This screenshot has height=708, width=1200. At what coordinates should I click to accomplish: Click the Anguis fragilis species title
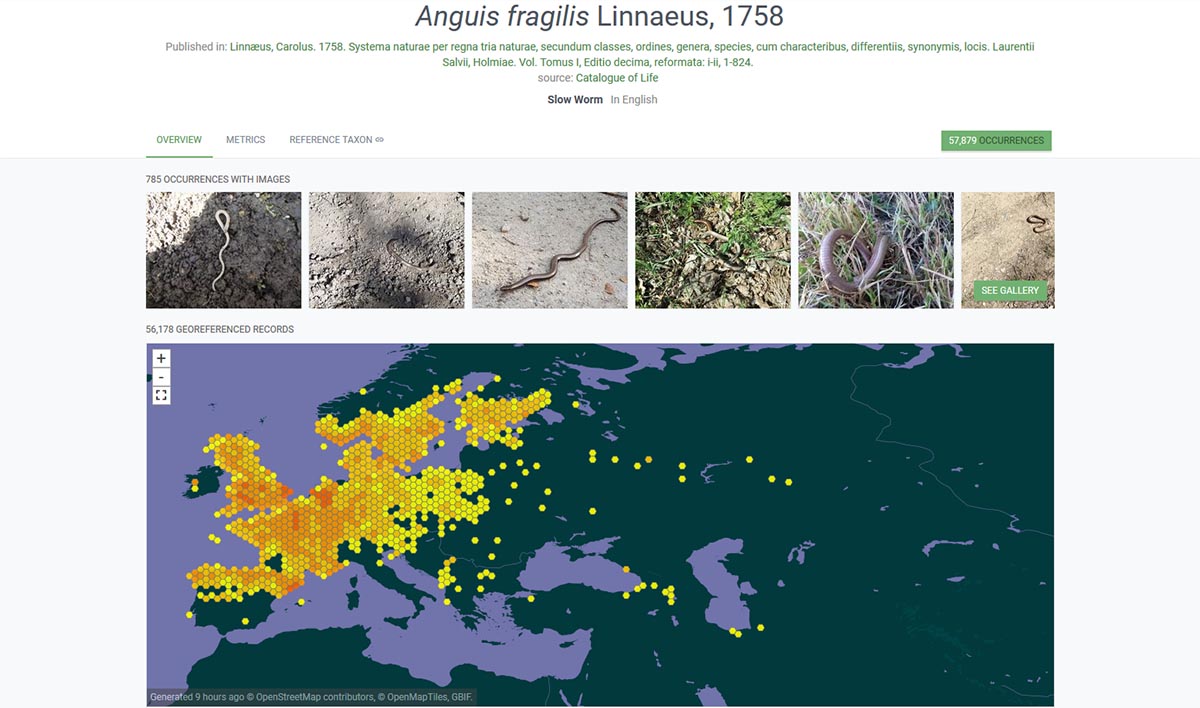[600, 16]
